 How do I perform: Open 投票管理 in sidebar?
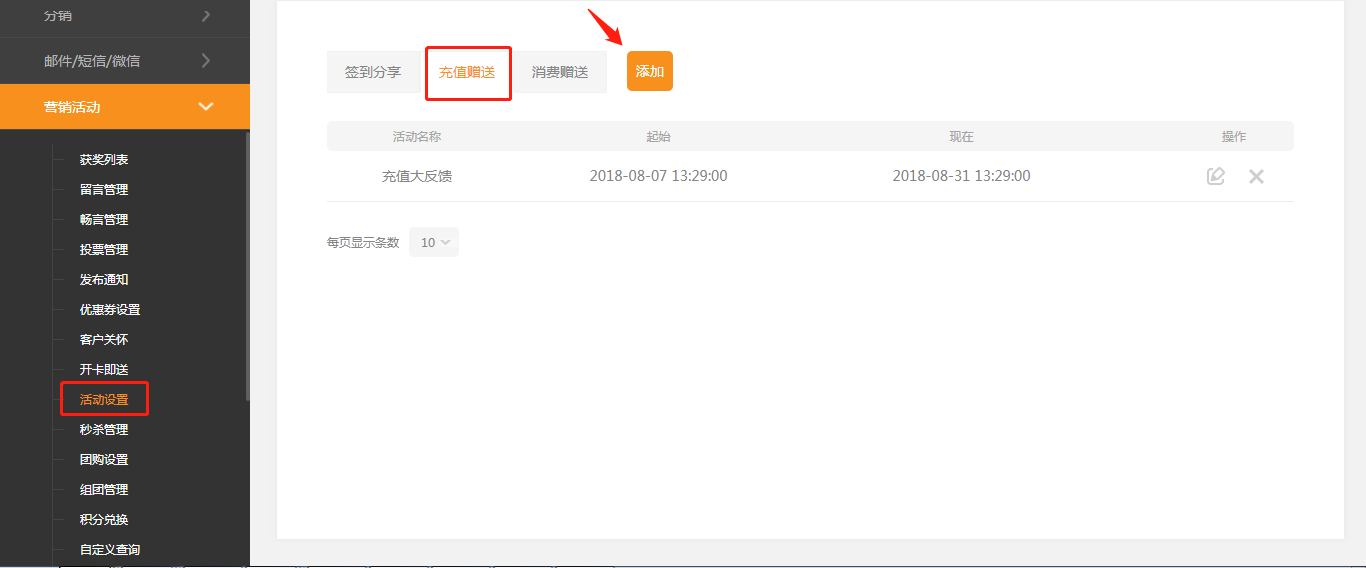104,250
